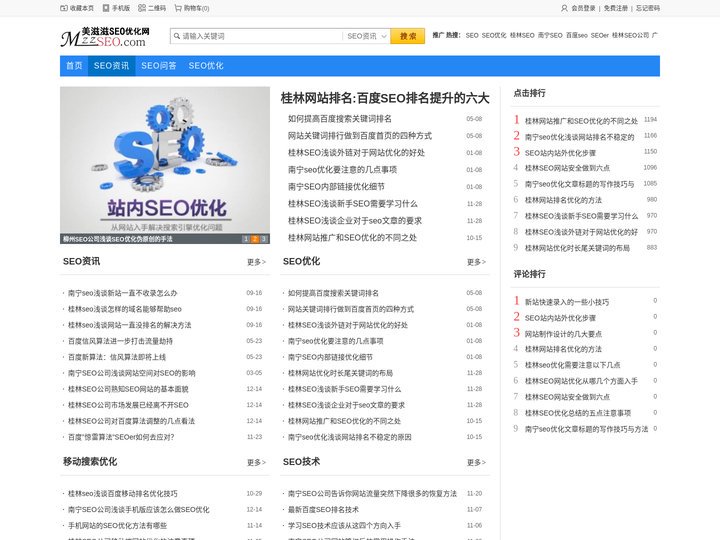Open article 百度信风算法进一步打击流量劫持
Image resolution: width=720 pixels, height=540 pixels.
click(x=120, y=341)
